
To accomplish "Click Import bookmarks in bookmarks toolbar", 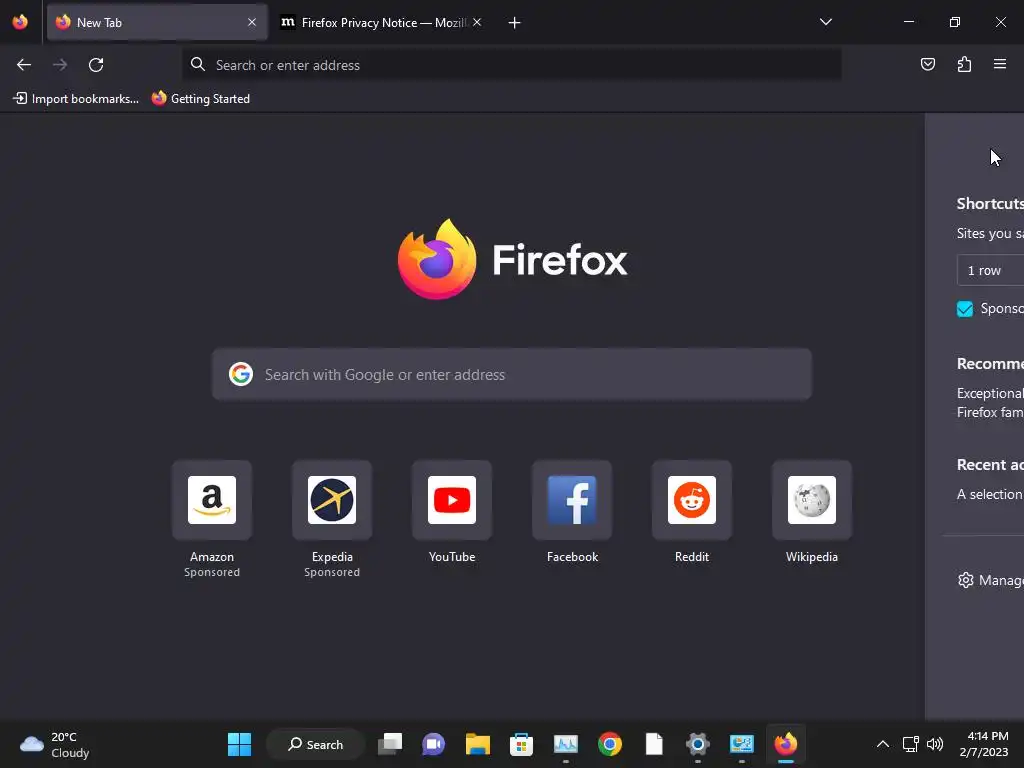I will pos(76,99).
